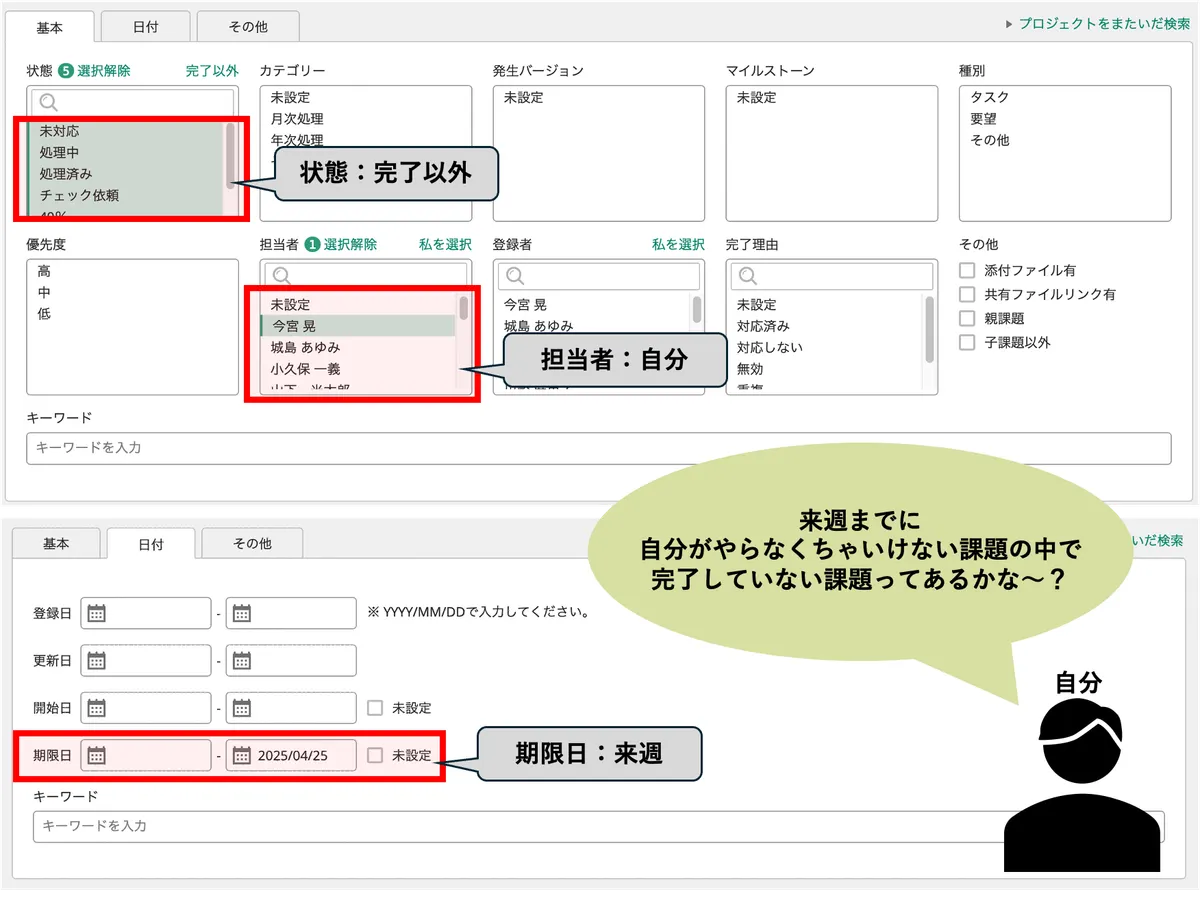Click the search icon in 登録者 filter

click(515, 276)
